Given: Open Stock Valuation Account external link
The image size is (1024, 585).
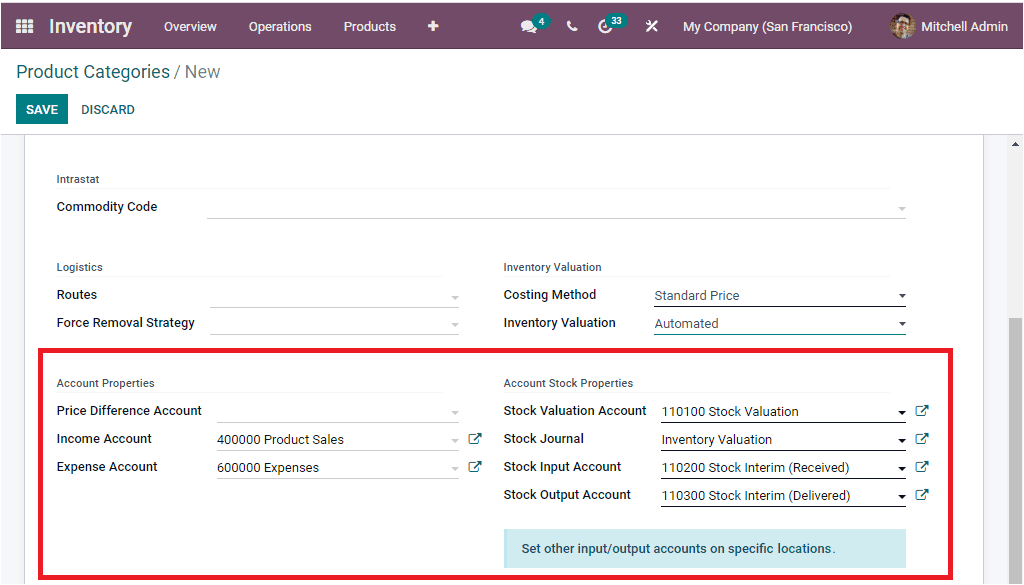Looking at the screenshot, I should (x=921, y=410).
